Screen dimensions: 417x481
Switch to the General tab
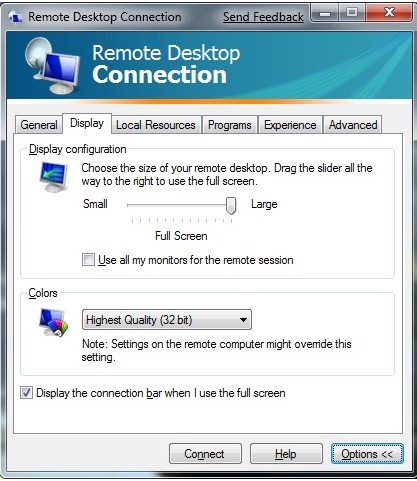point(39,125)
